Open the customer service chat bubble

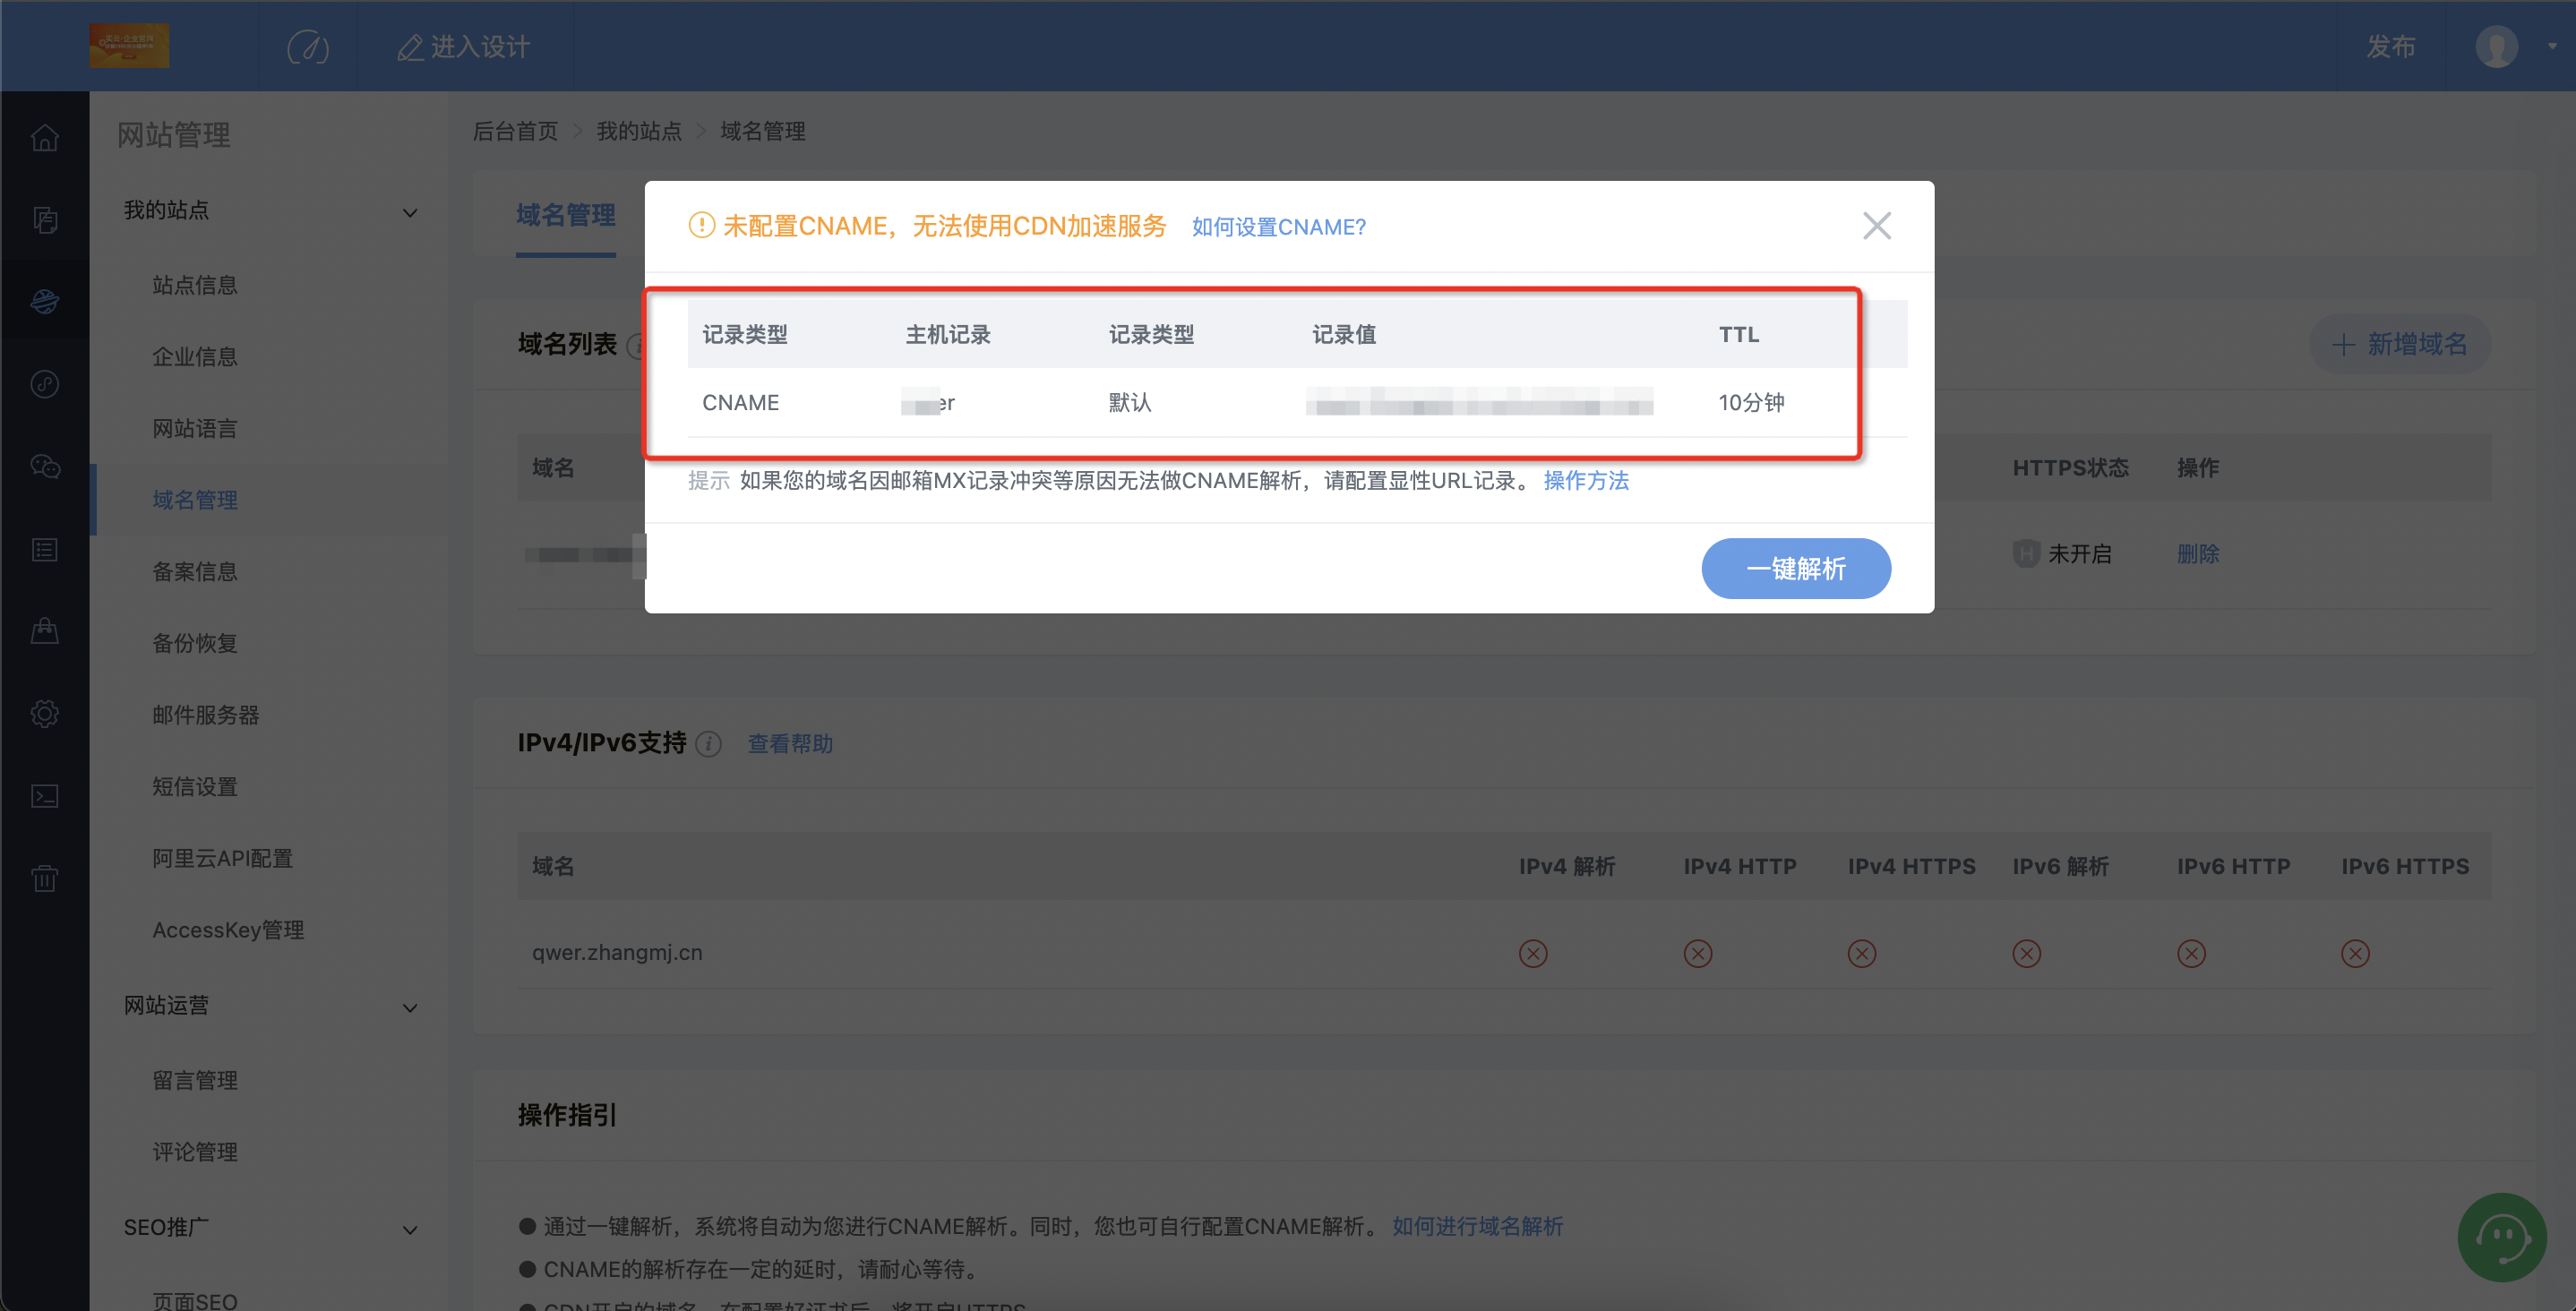[2501, 1236]
